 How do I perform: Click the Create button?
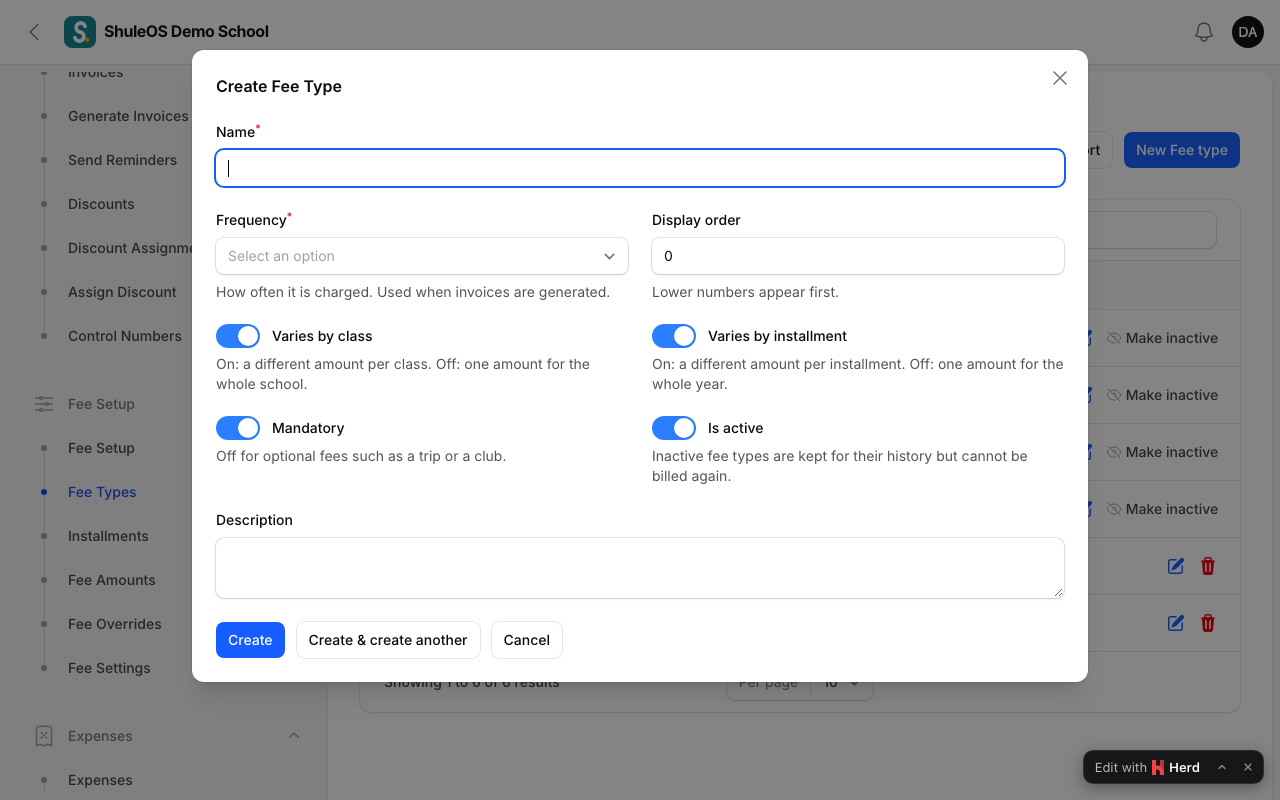(250, 640)
